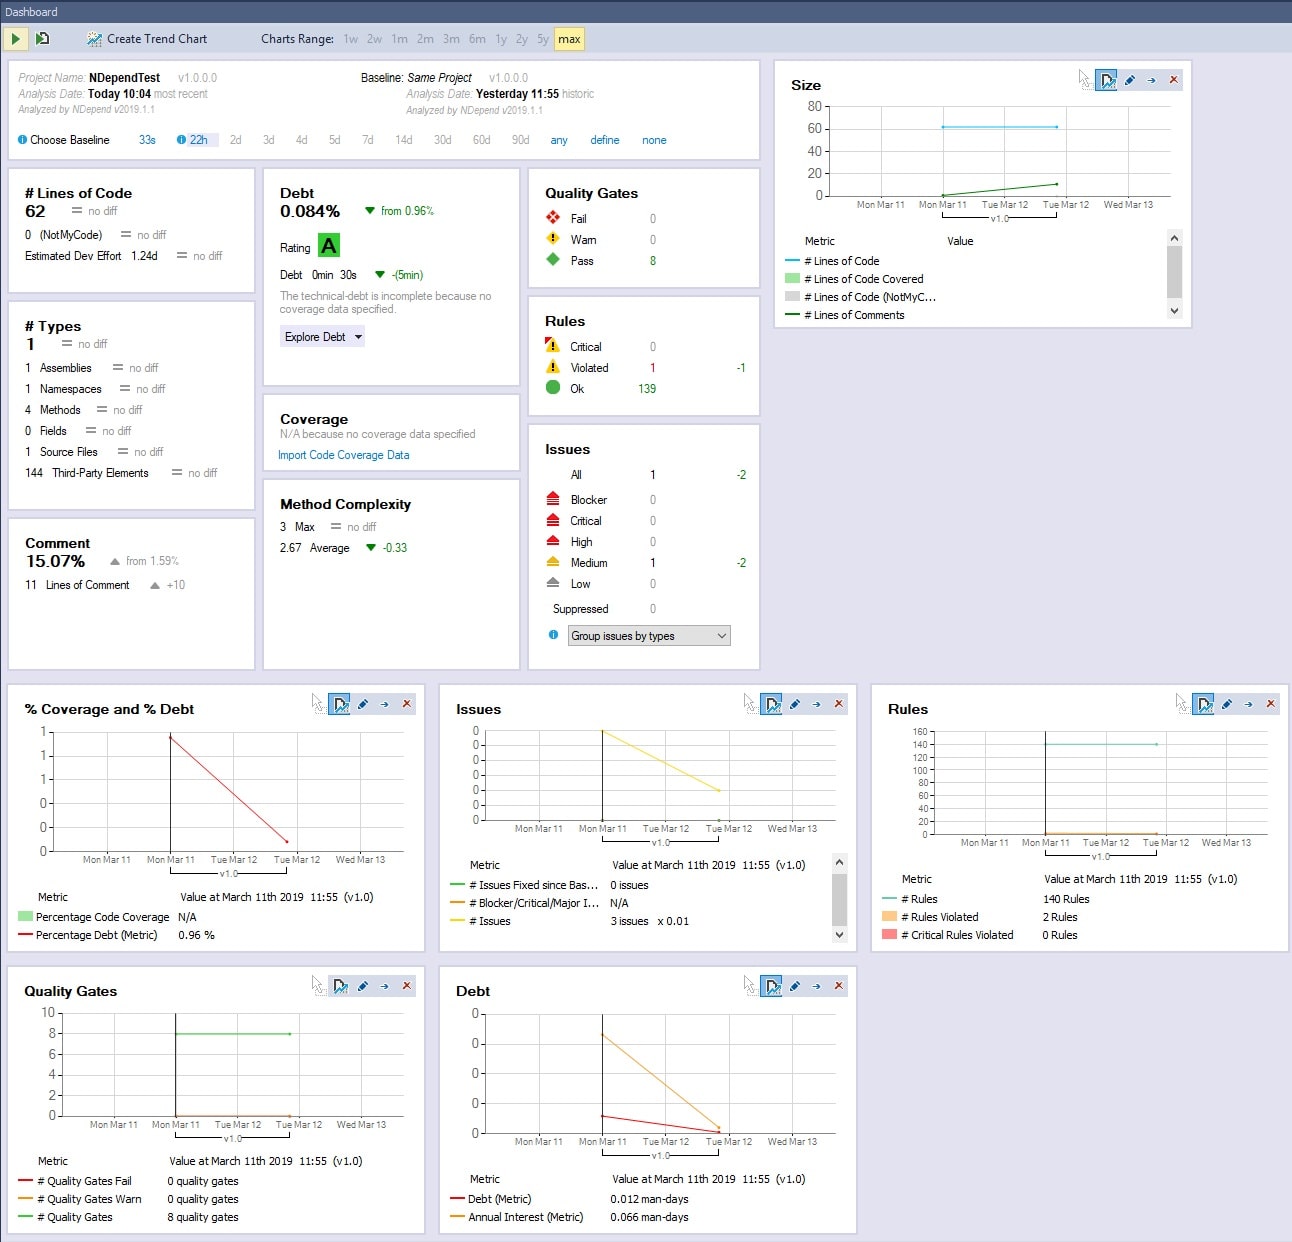
Task: Remove the Quality Gates trend chart
Action: click(x=407, y=986)
